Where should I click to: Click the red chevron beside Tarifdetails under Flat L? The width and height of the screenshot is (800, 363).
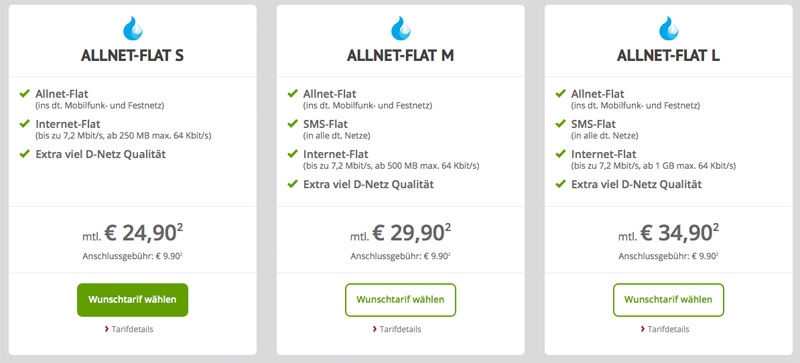pos(642,329)
